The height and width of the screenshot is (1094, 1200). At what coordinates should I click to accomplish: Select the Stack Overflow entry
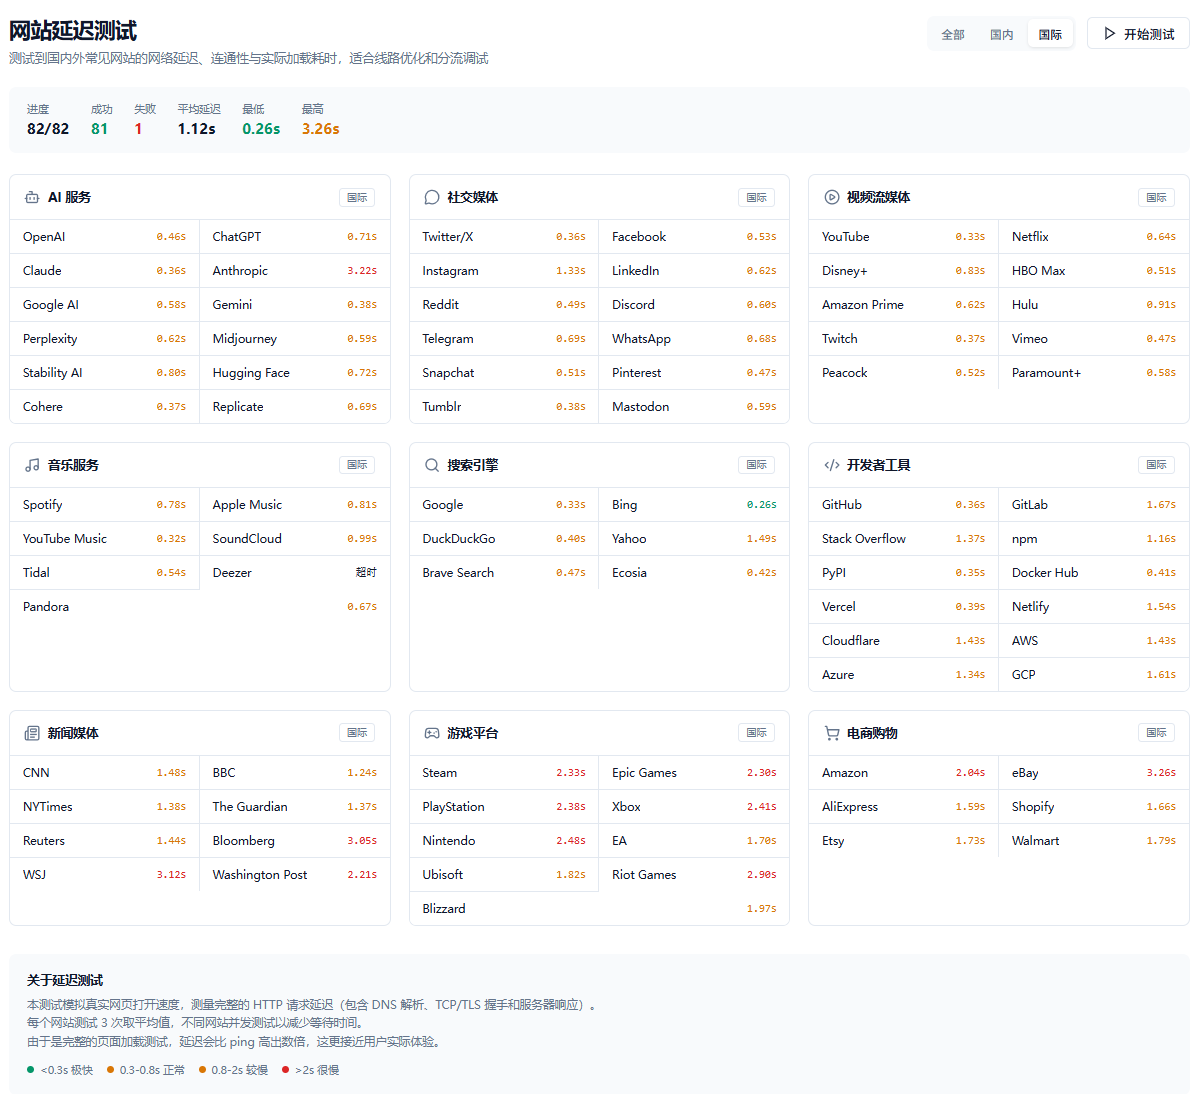click(x=904, y=539)
